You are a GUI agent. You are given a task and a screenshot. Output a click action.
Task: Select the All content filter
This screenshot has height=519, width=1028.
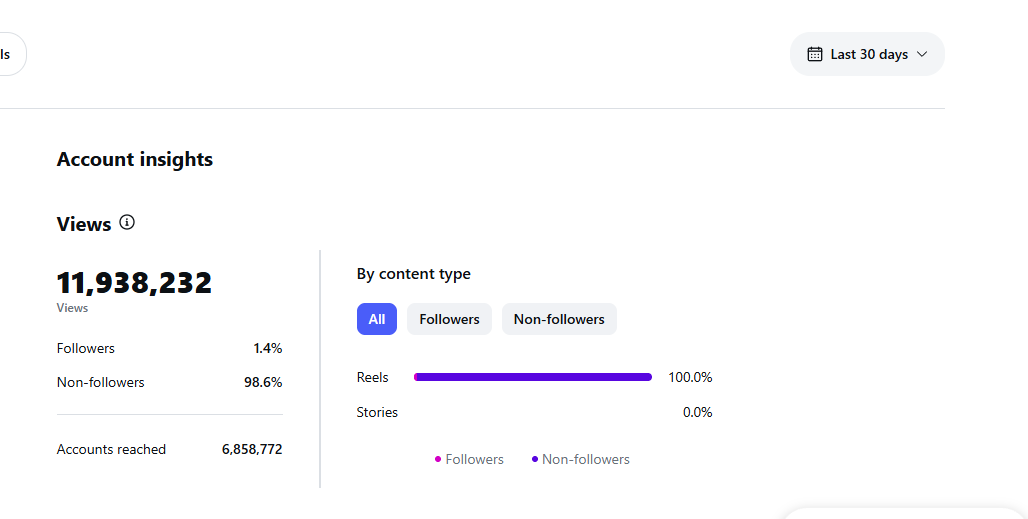pyautogui.click(x=377, y=319)
